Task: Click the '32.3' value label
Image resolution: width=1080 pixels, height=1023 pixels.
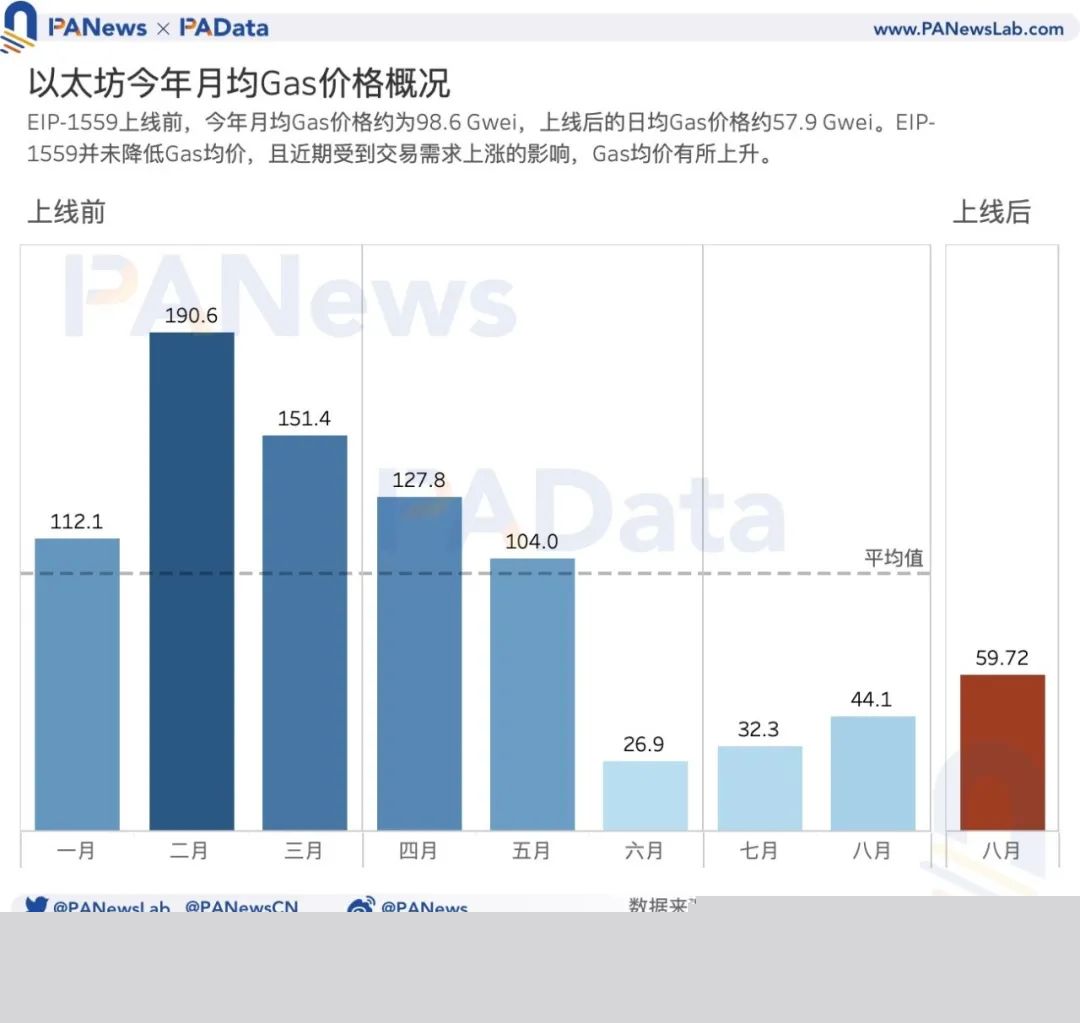Action: point(758,729)
